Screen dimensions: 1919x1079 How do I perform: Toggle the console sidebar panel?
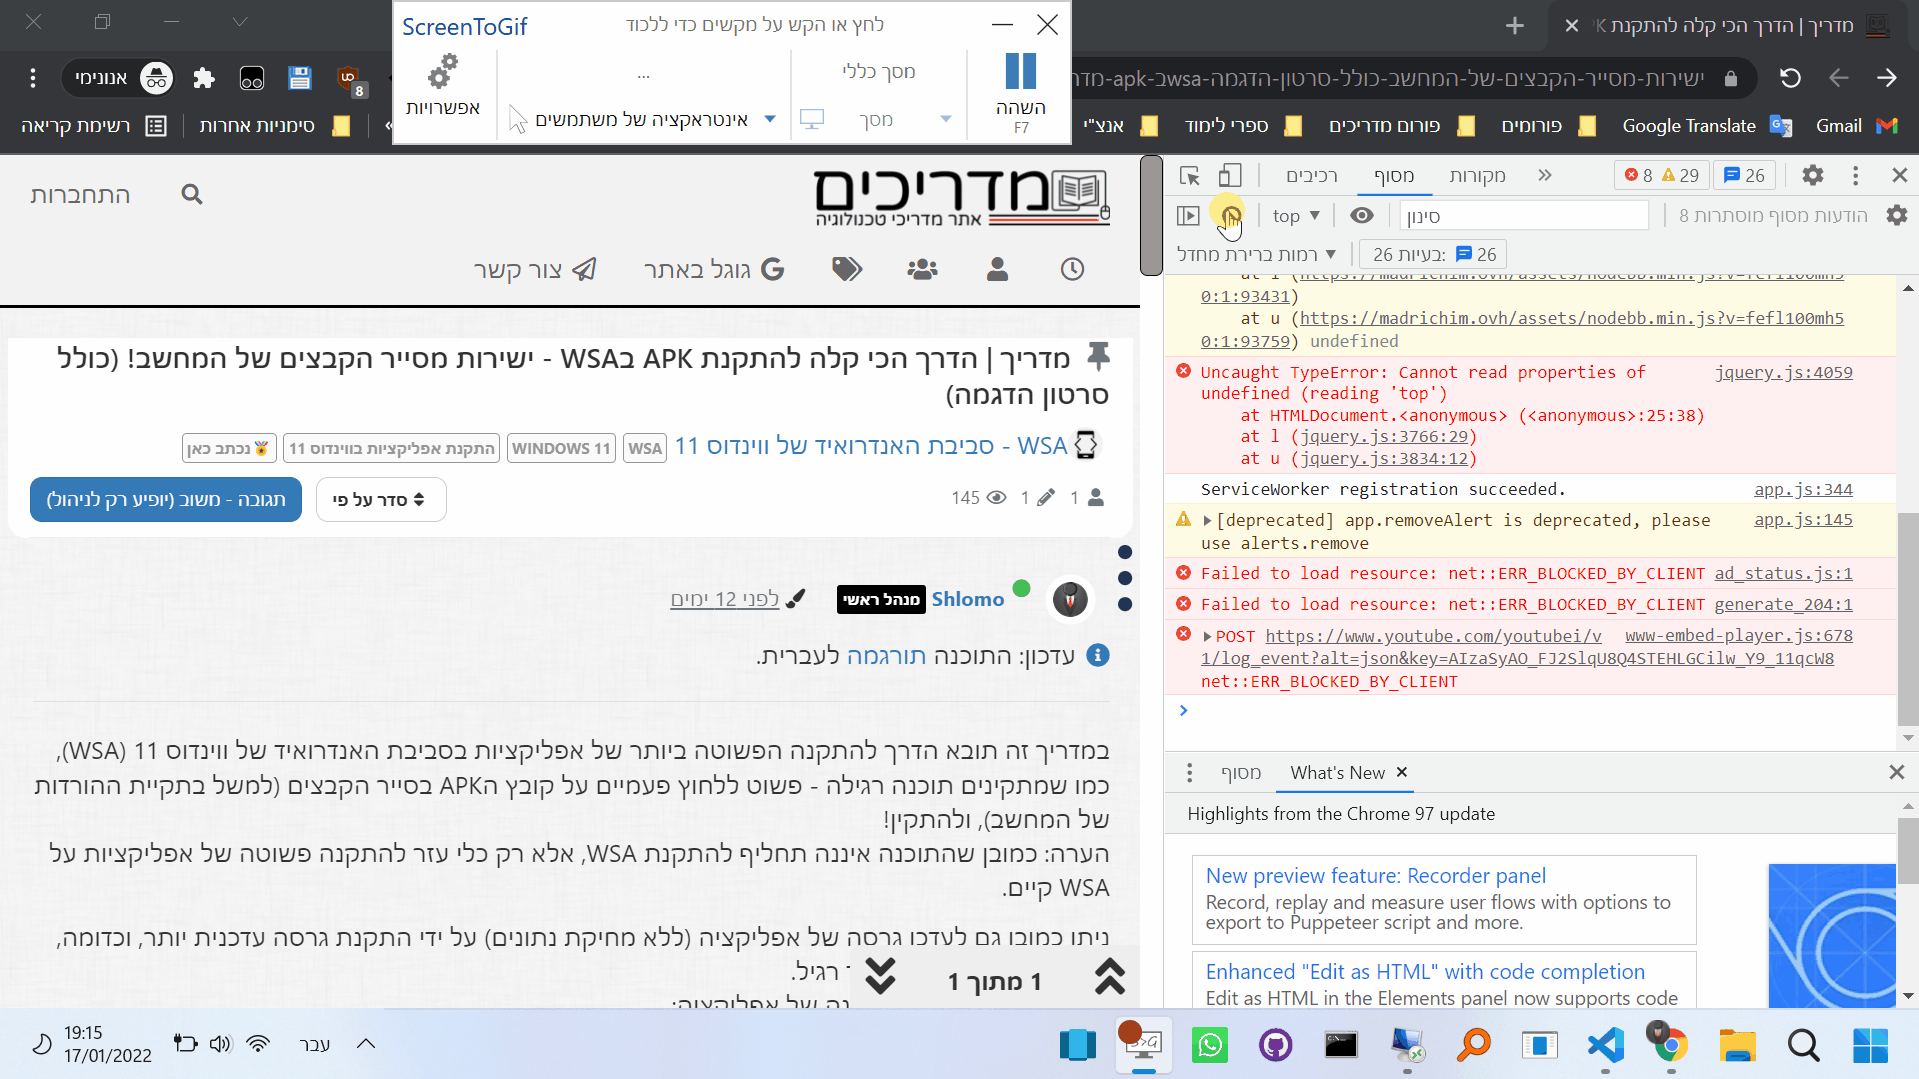1188,215
